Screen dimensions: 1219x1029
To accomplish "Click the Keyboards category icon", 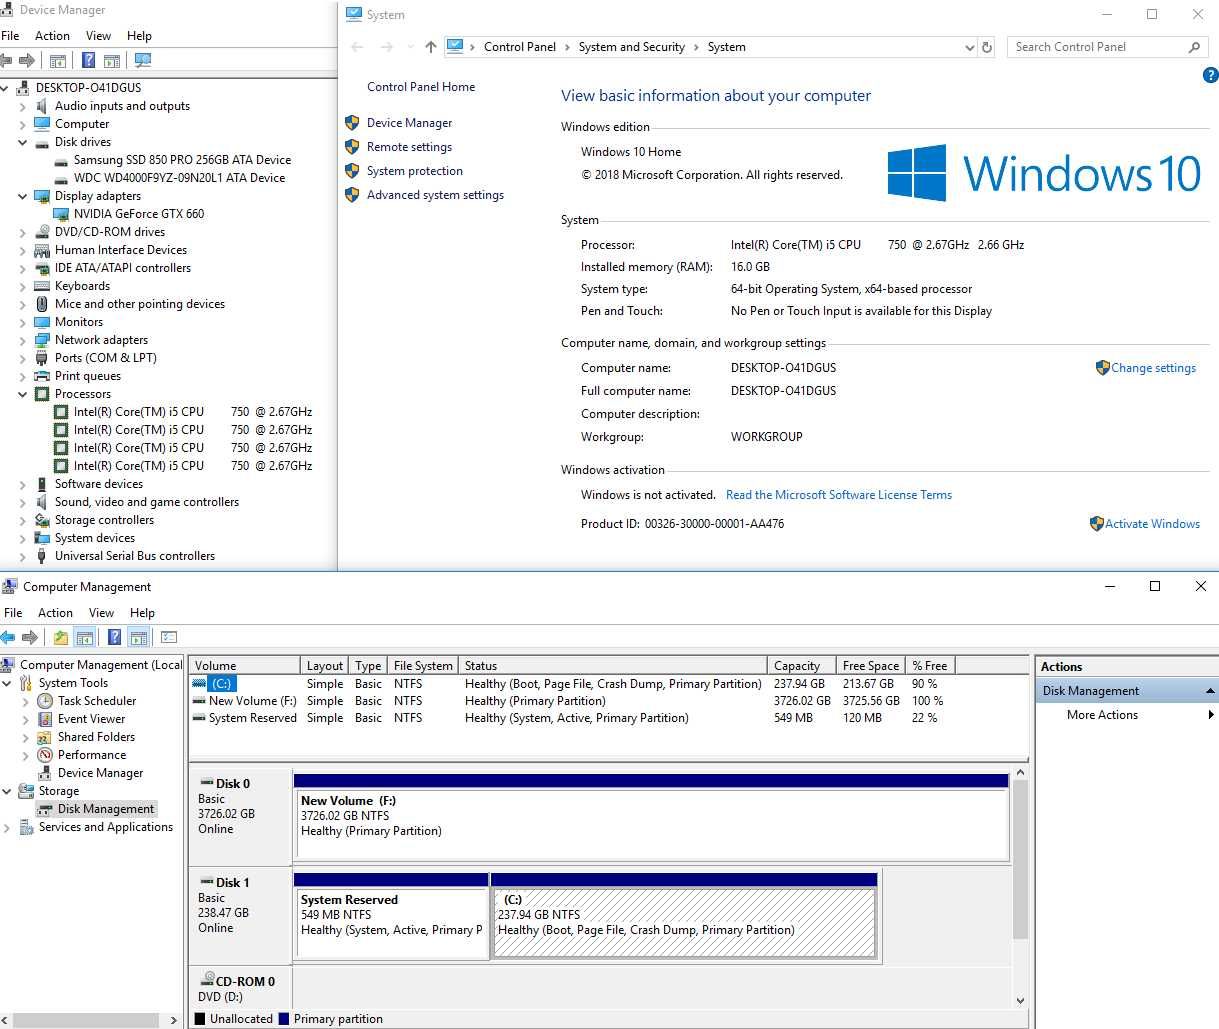I will pyautogui.click(x=42, y=286).
